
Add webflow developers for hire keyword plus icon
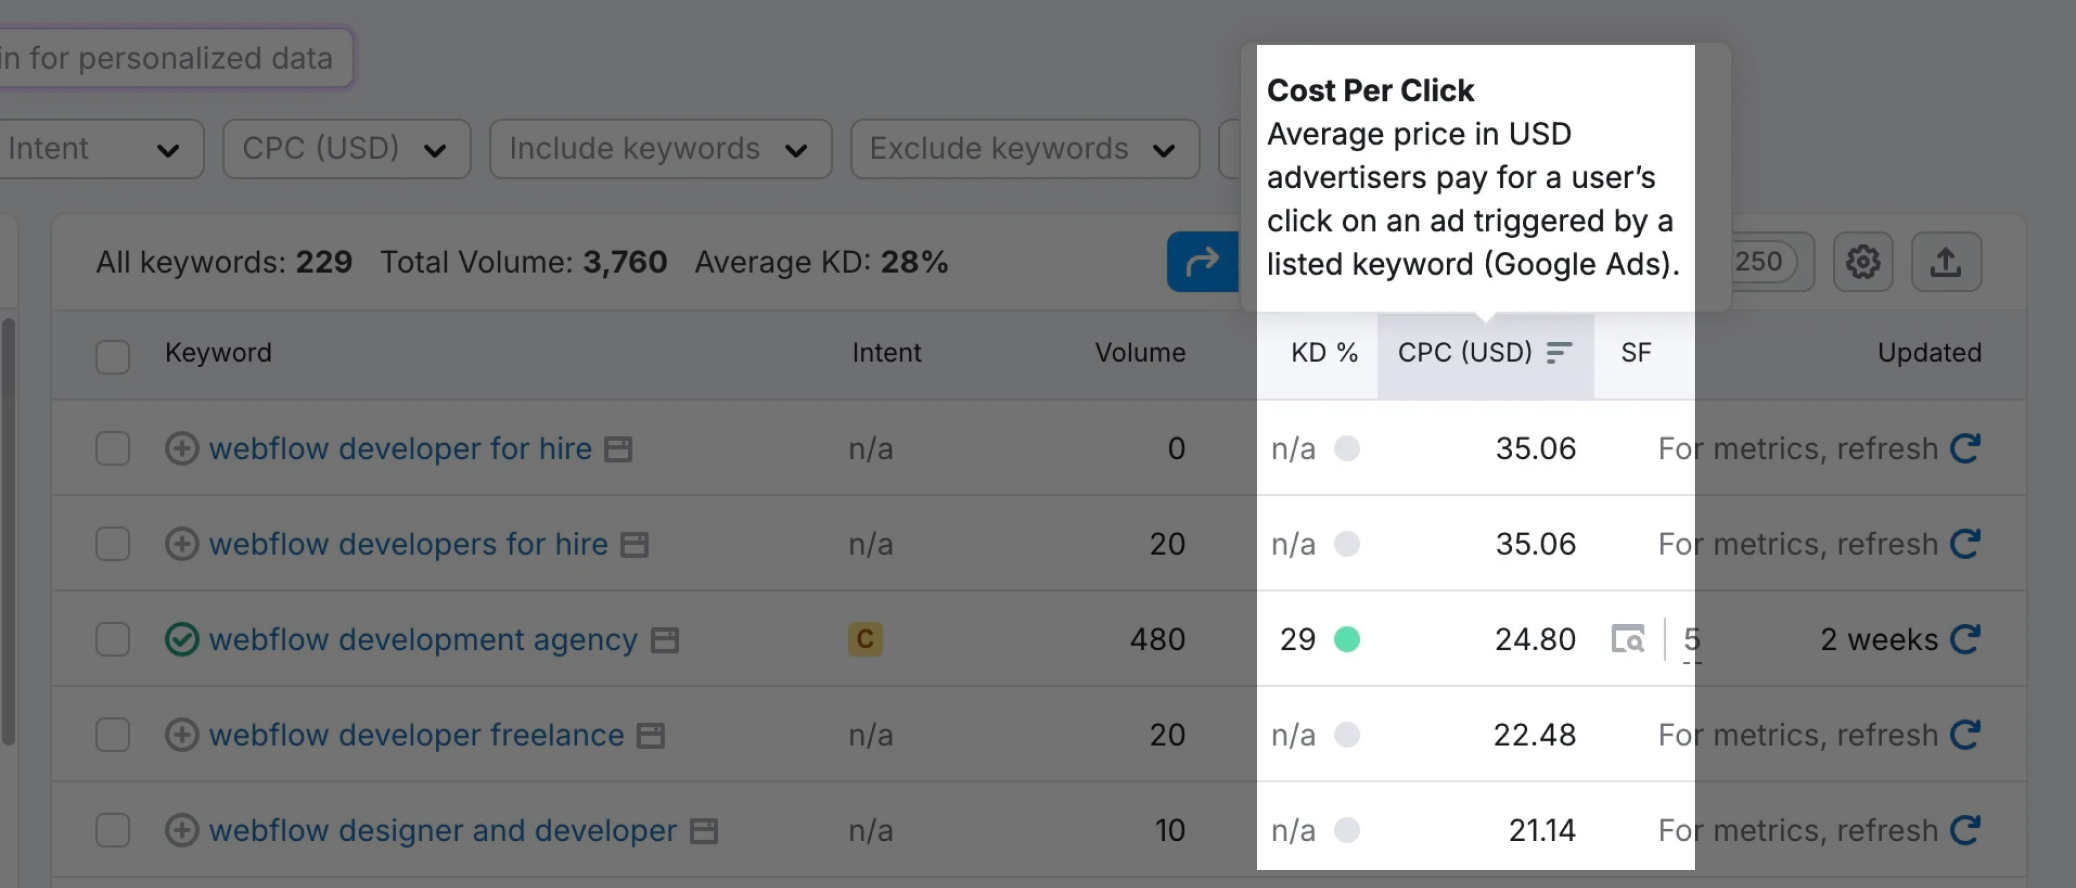(181, 544)
